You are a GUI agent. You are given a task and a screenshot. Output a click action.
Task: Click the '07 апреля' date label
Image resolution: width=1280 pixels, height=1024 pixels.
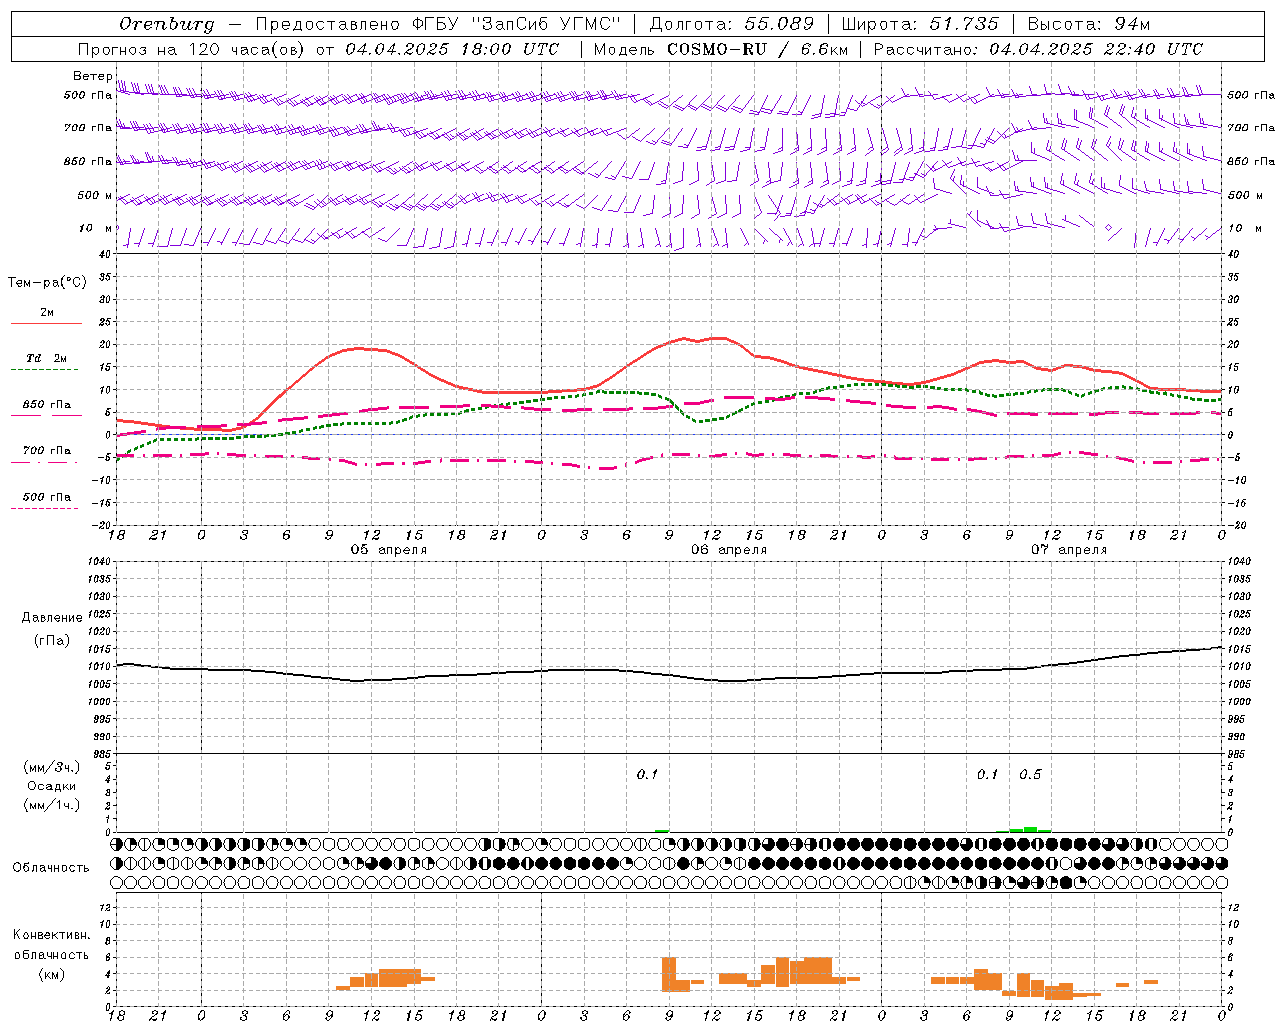(x=1069, y=550)
